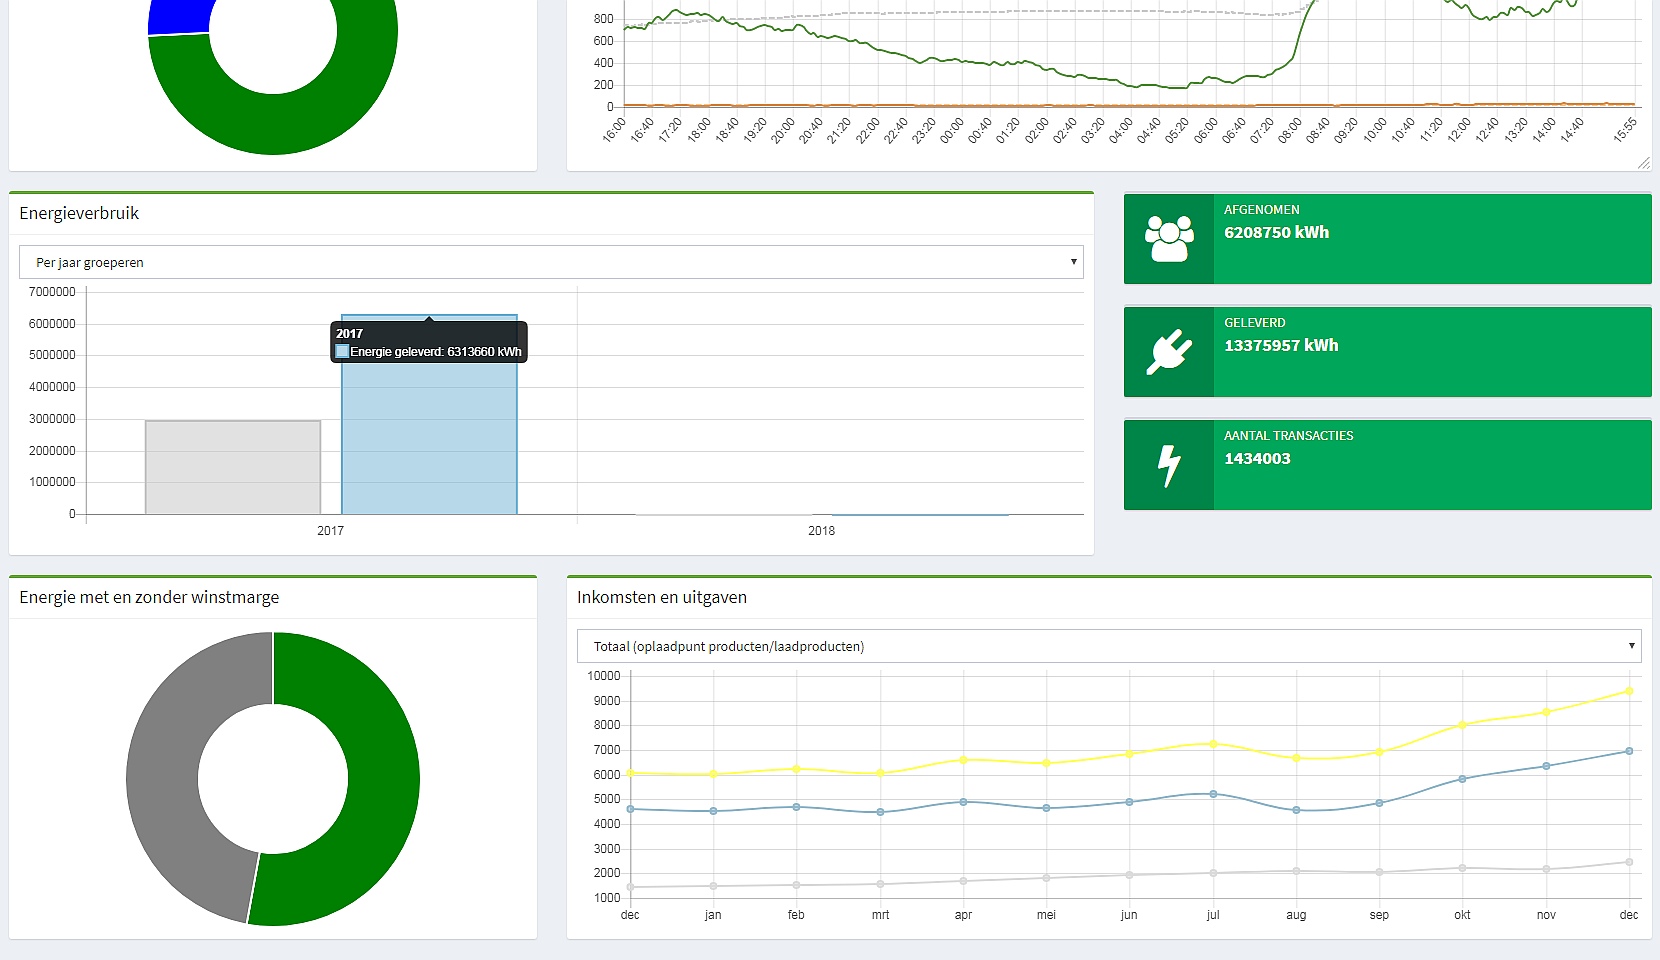Click the 7000000 y-axis label in Energieverbruik
Screen dimensions: 1660x960
coord(52,292)
